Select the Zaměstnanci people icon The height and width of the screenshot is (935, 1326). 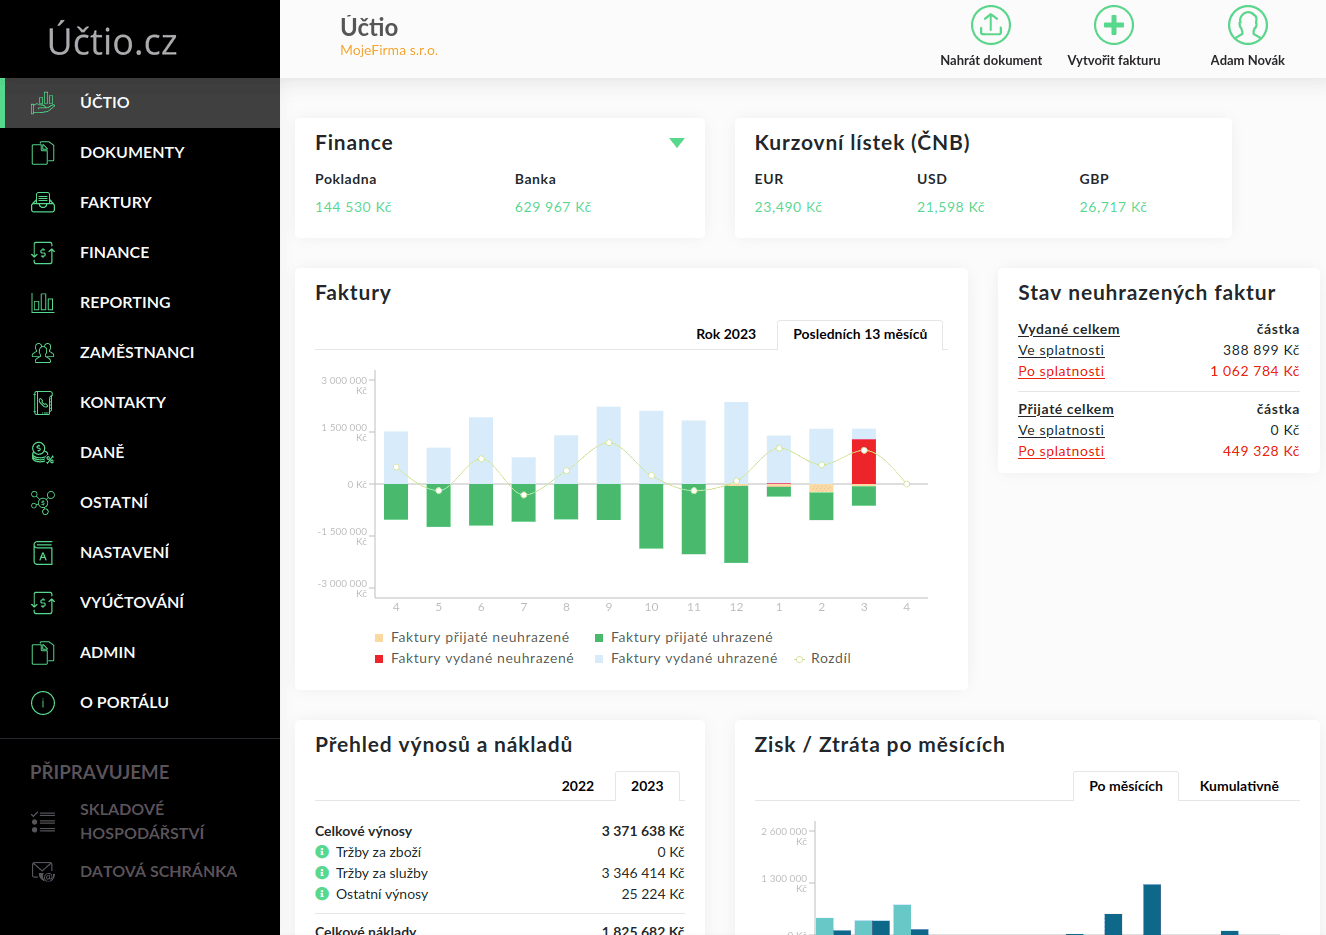coord(43,352)
